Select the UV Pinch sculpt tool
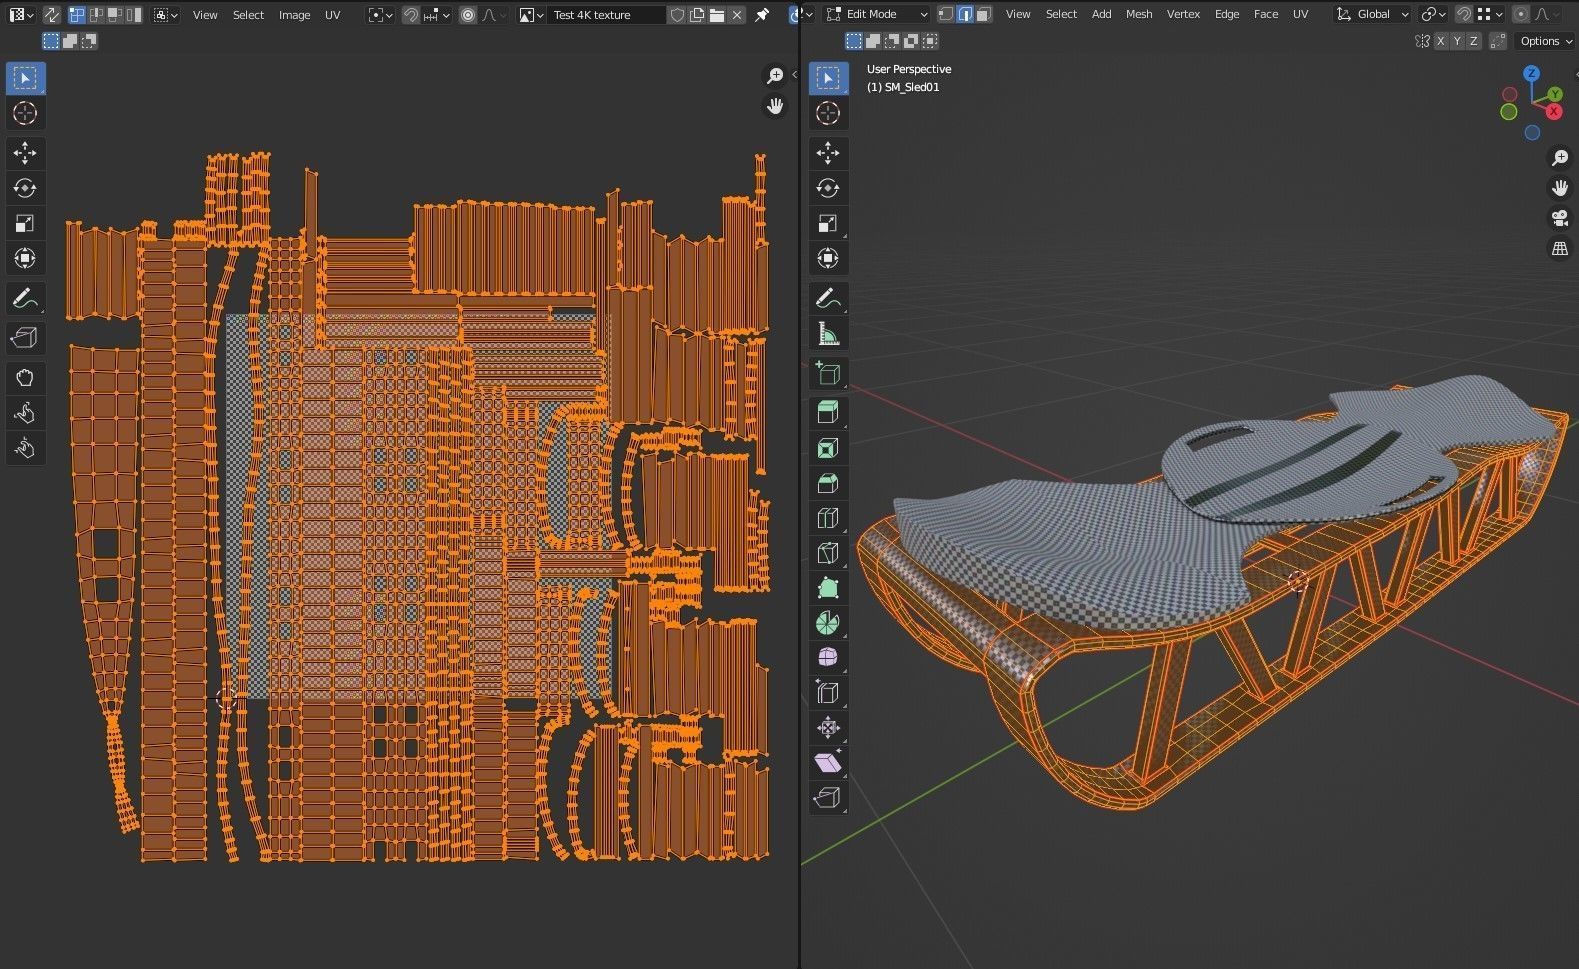The height and width of the screenshot is (969, 1579). [x=25, y=448]
